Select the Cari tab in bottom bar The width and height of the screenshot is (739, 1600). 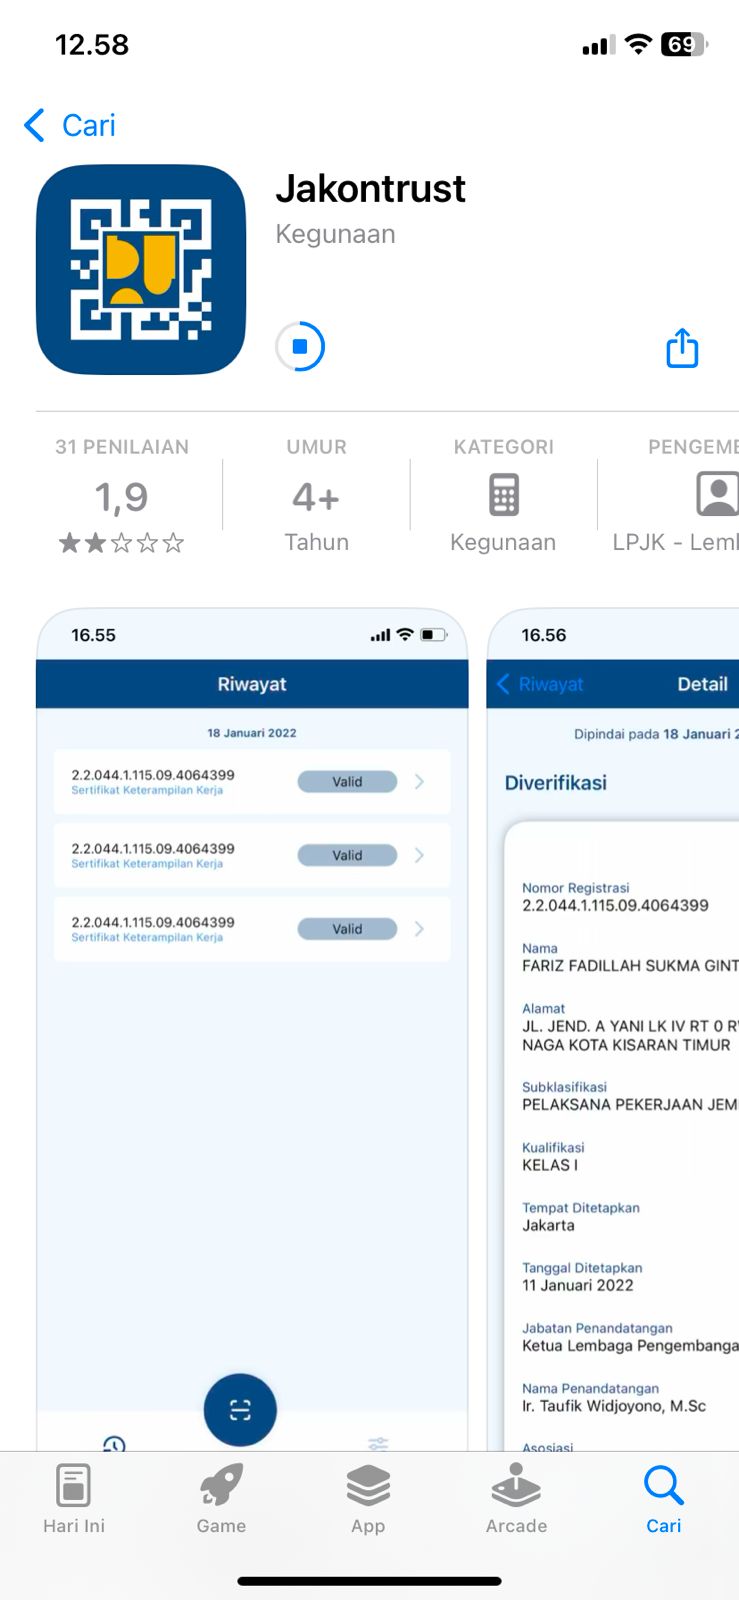pos(663,1499)
